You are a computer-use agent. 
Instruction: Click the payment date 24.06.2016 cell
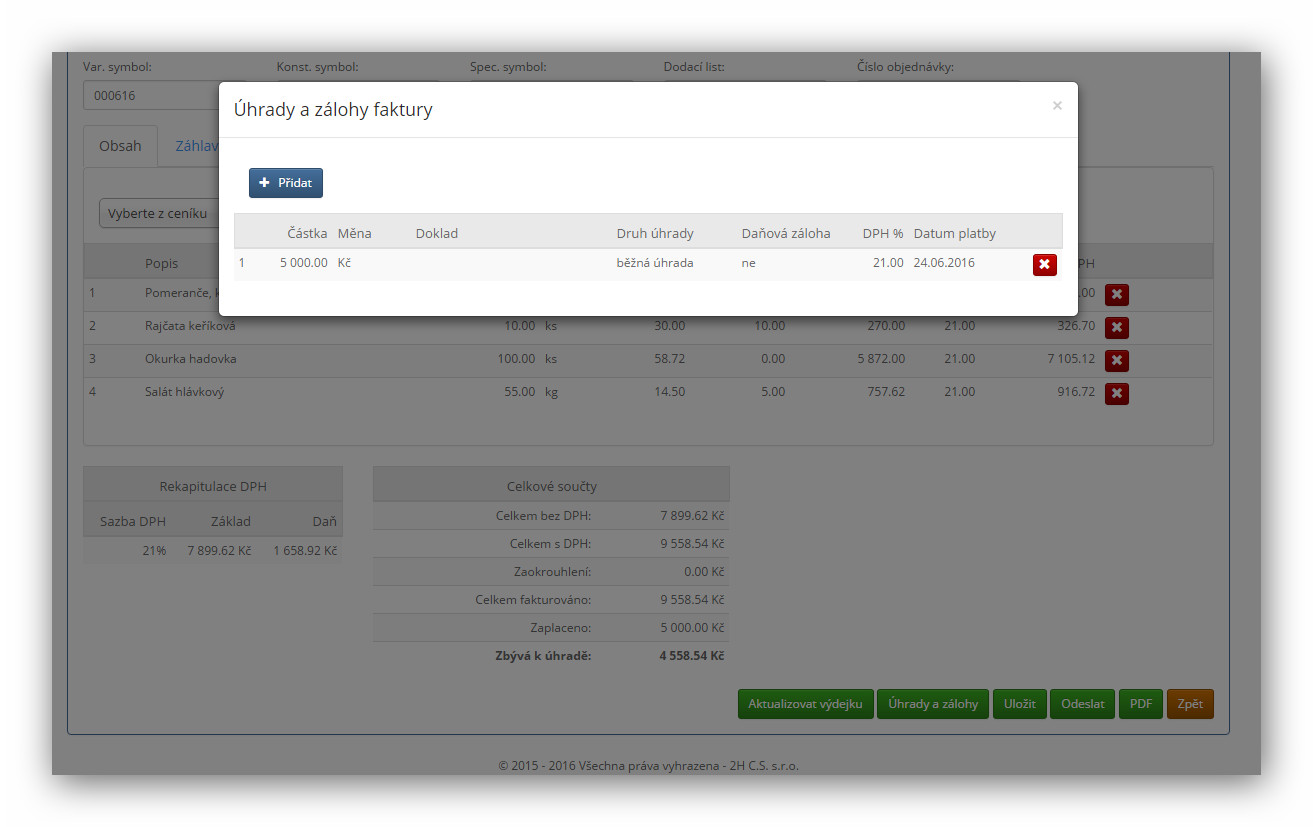pyautogui.click(x=943, y=263)
